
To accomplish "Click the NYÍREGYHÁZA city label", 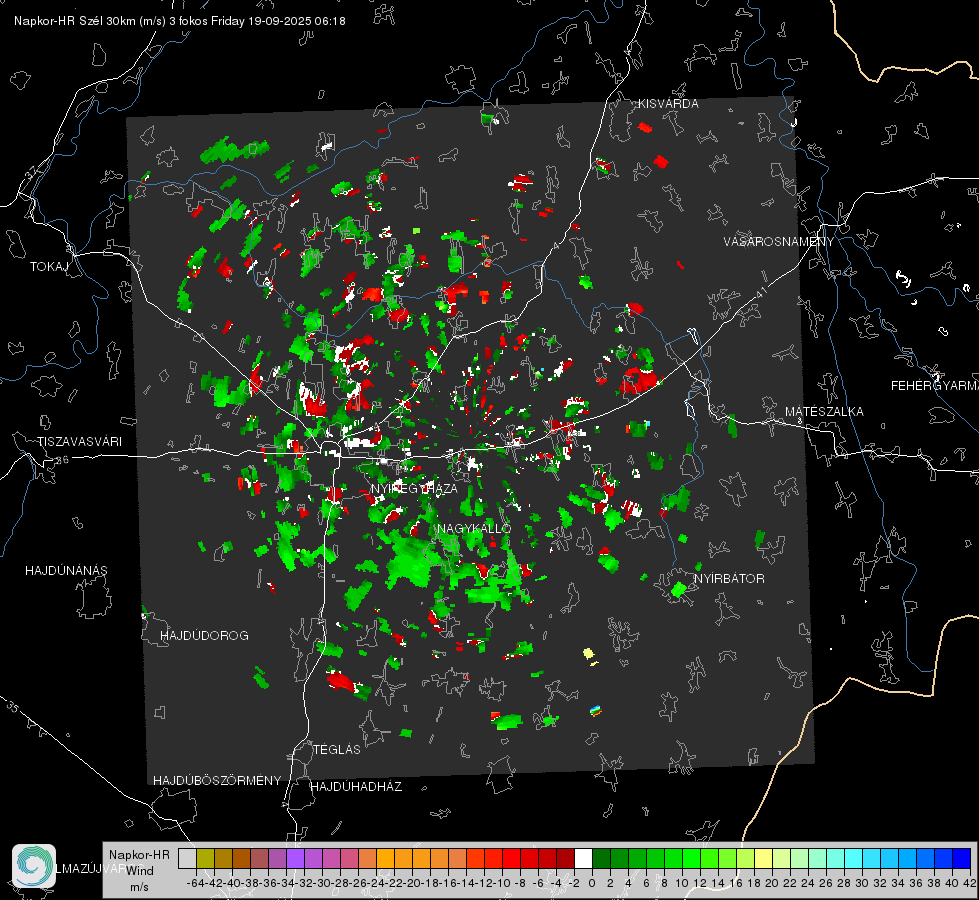I will pyautogui.click(x=414, y=488).
